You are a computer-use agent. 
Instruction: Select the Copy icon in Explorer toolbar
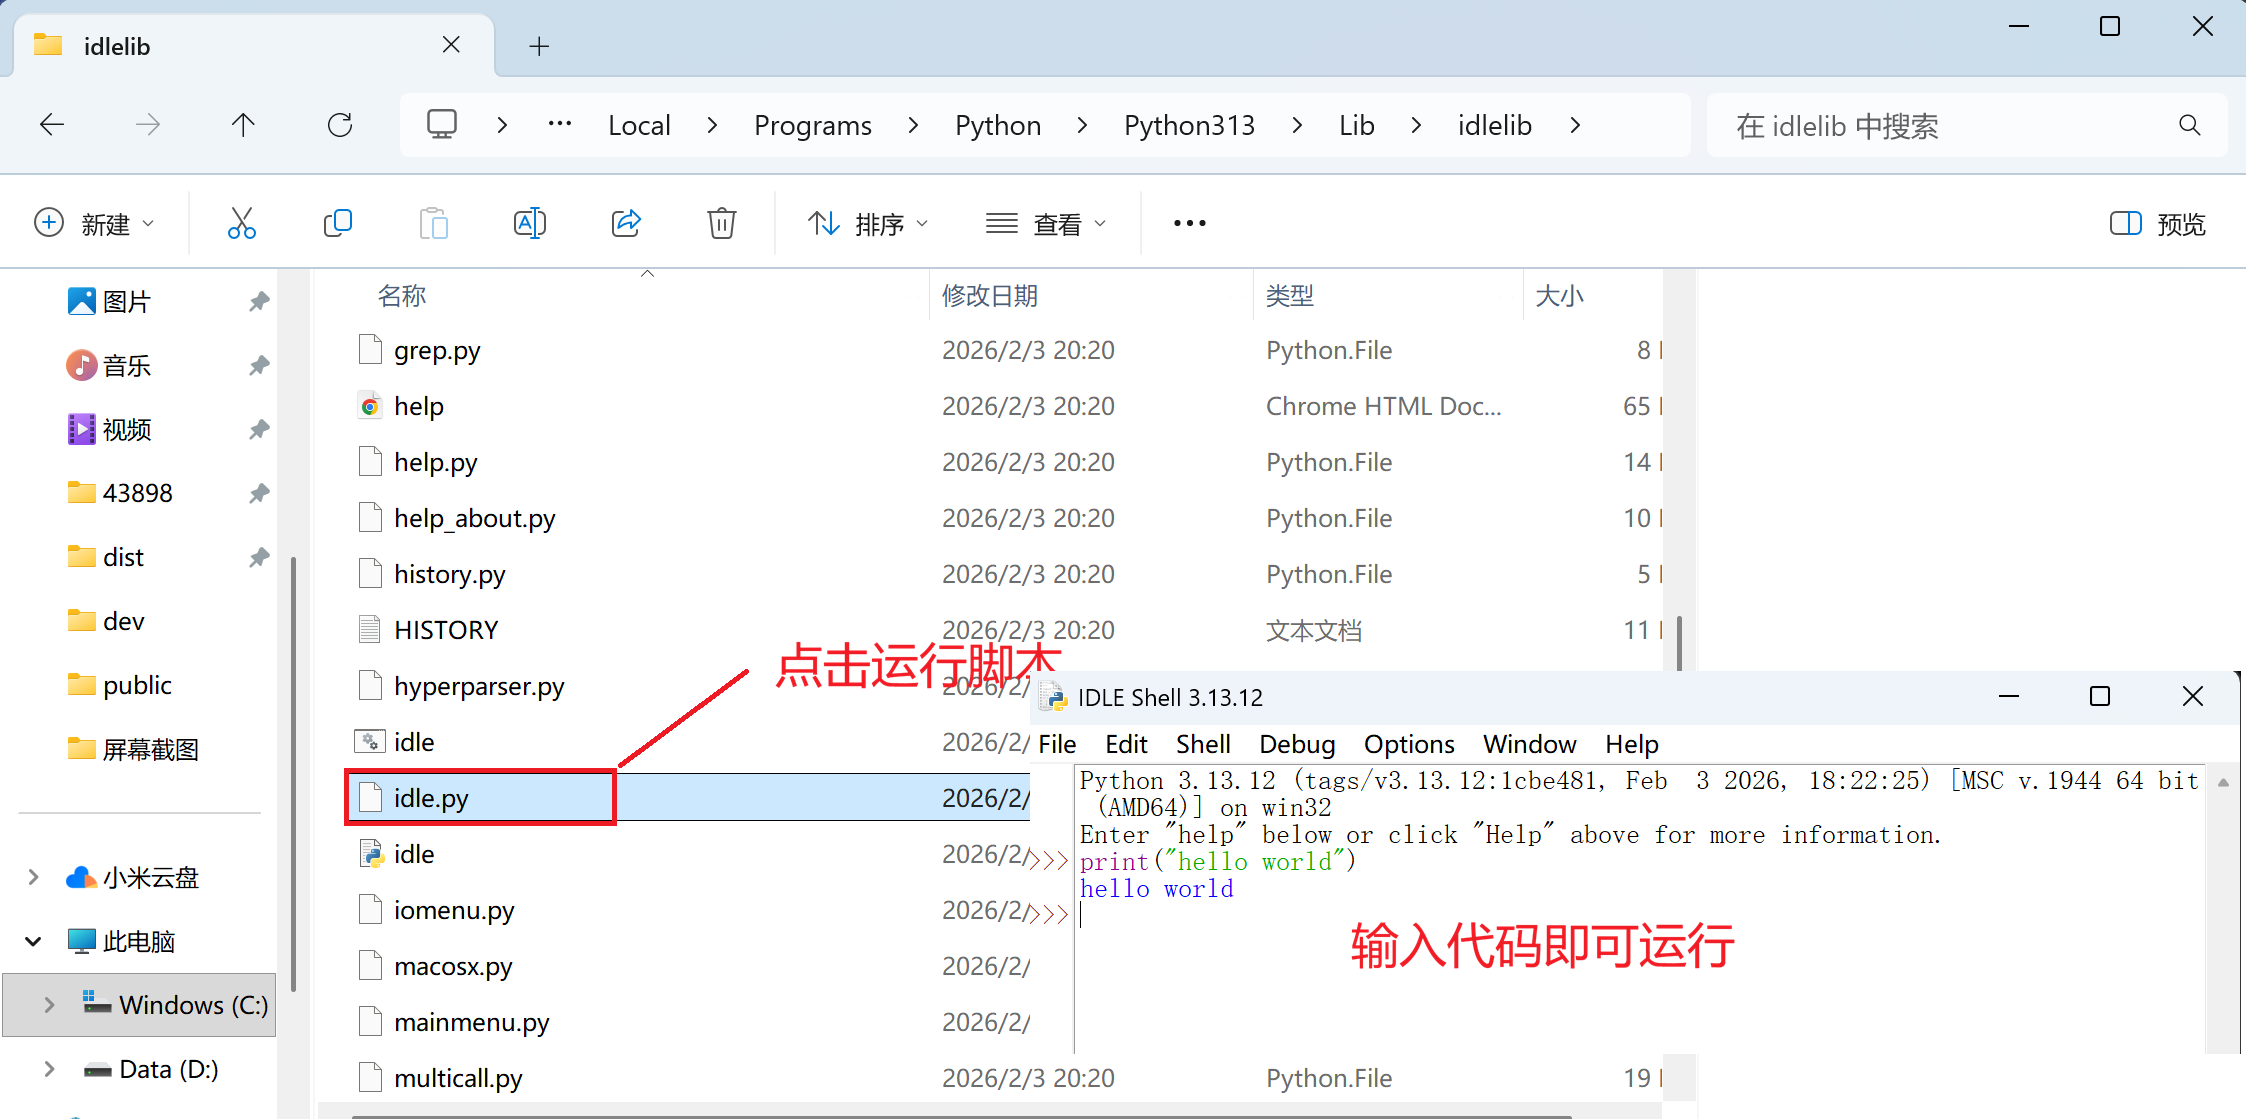(337, 223)
